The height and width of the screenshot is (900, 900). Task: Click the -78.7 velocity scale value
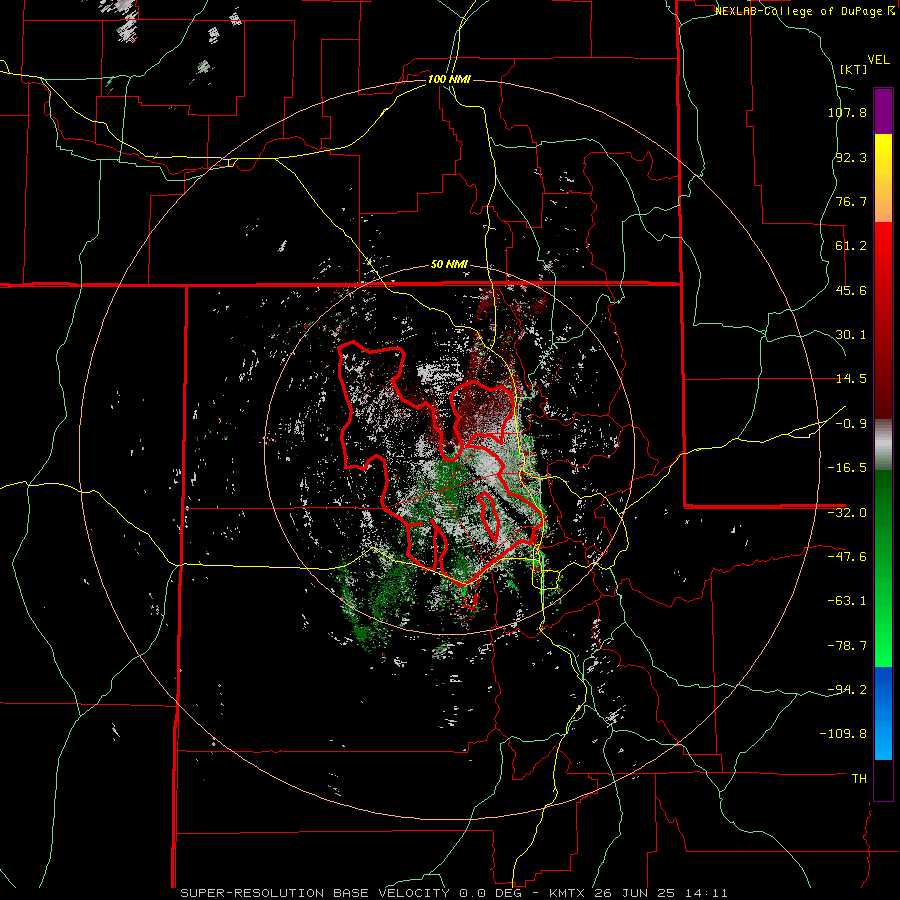(847, 646)
